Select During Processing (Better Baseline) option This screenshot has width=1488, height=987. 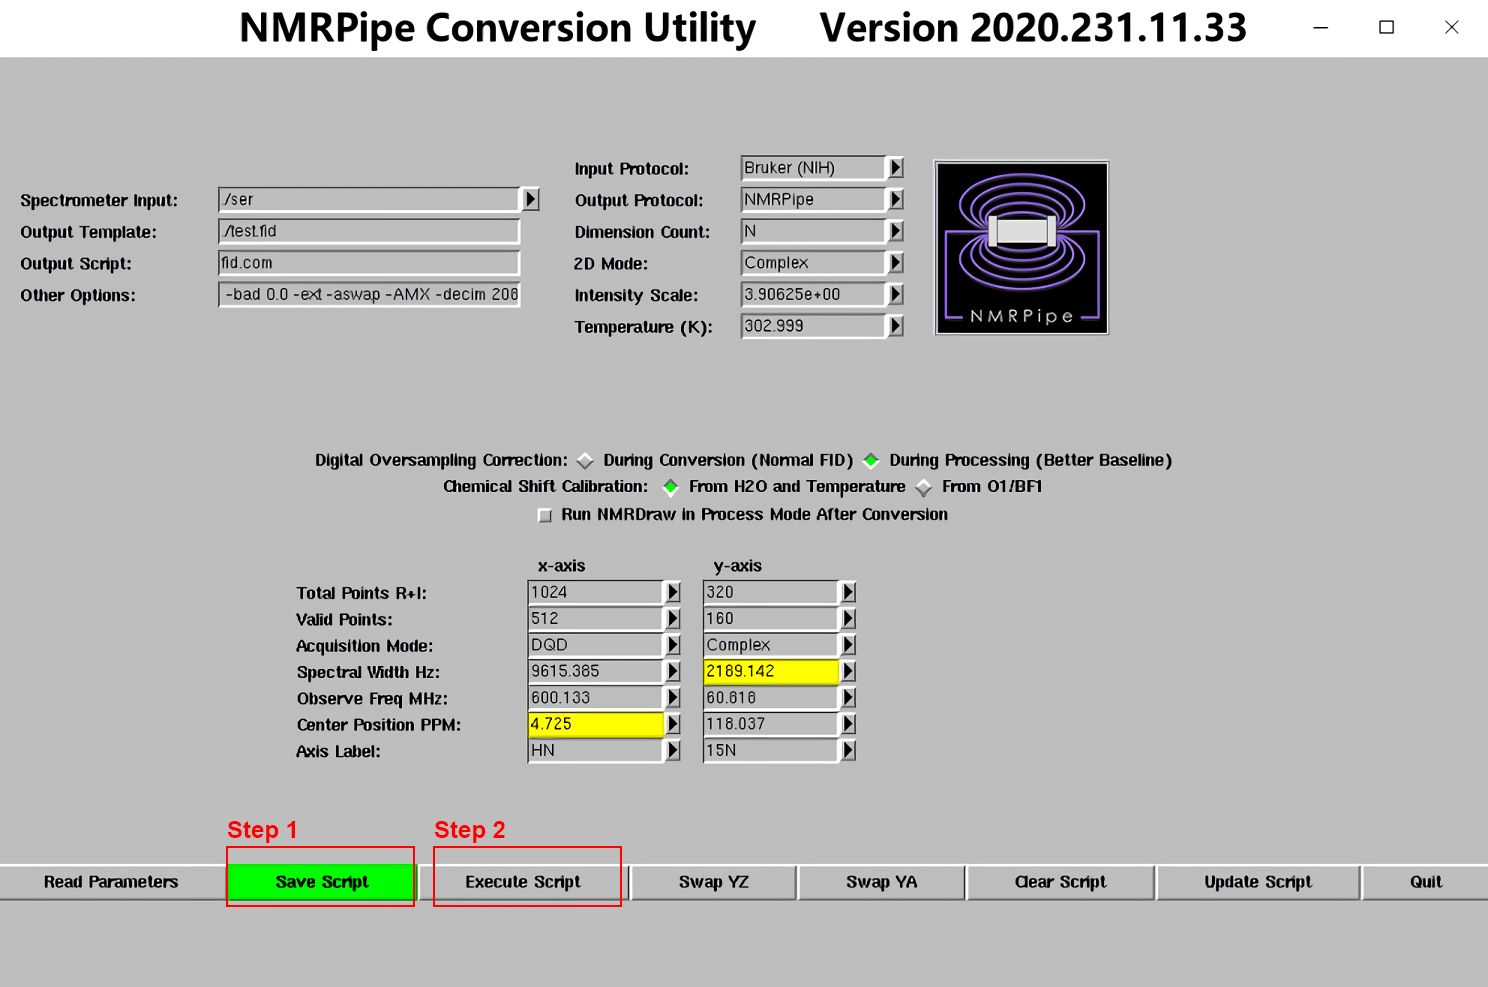click(871, 461)
